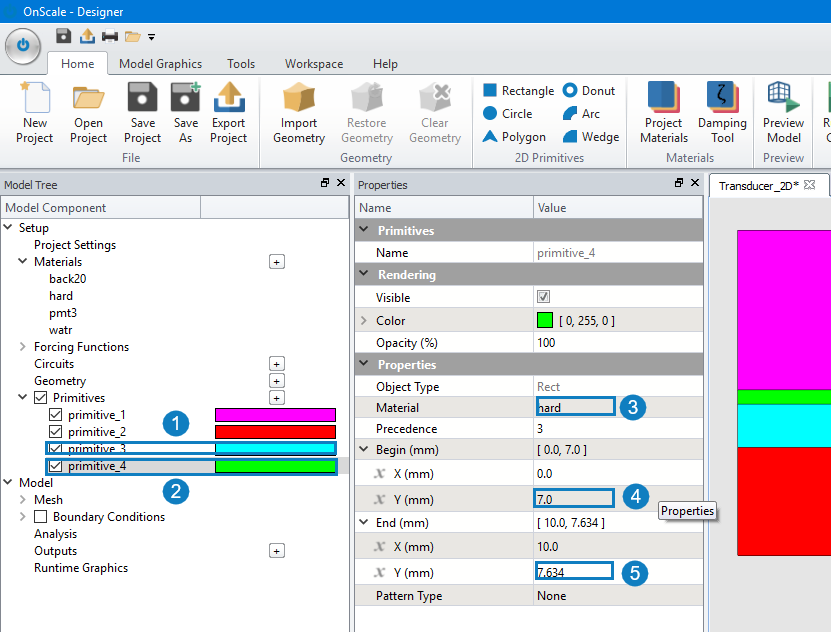This screenshot has height=632, width=831.
Task: Click the Preview Model icon
Action: (x=783, y=97)
